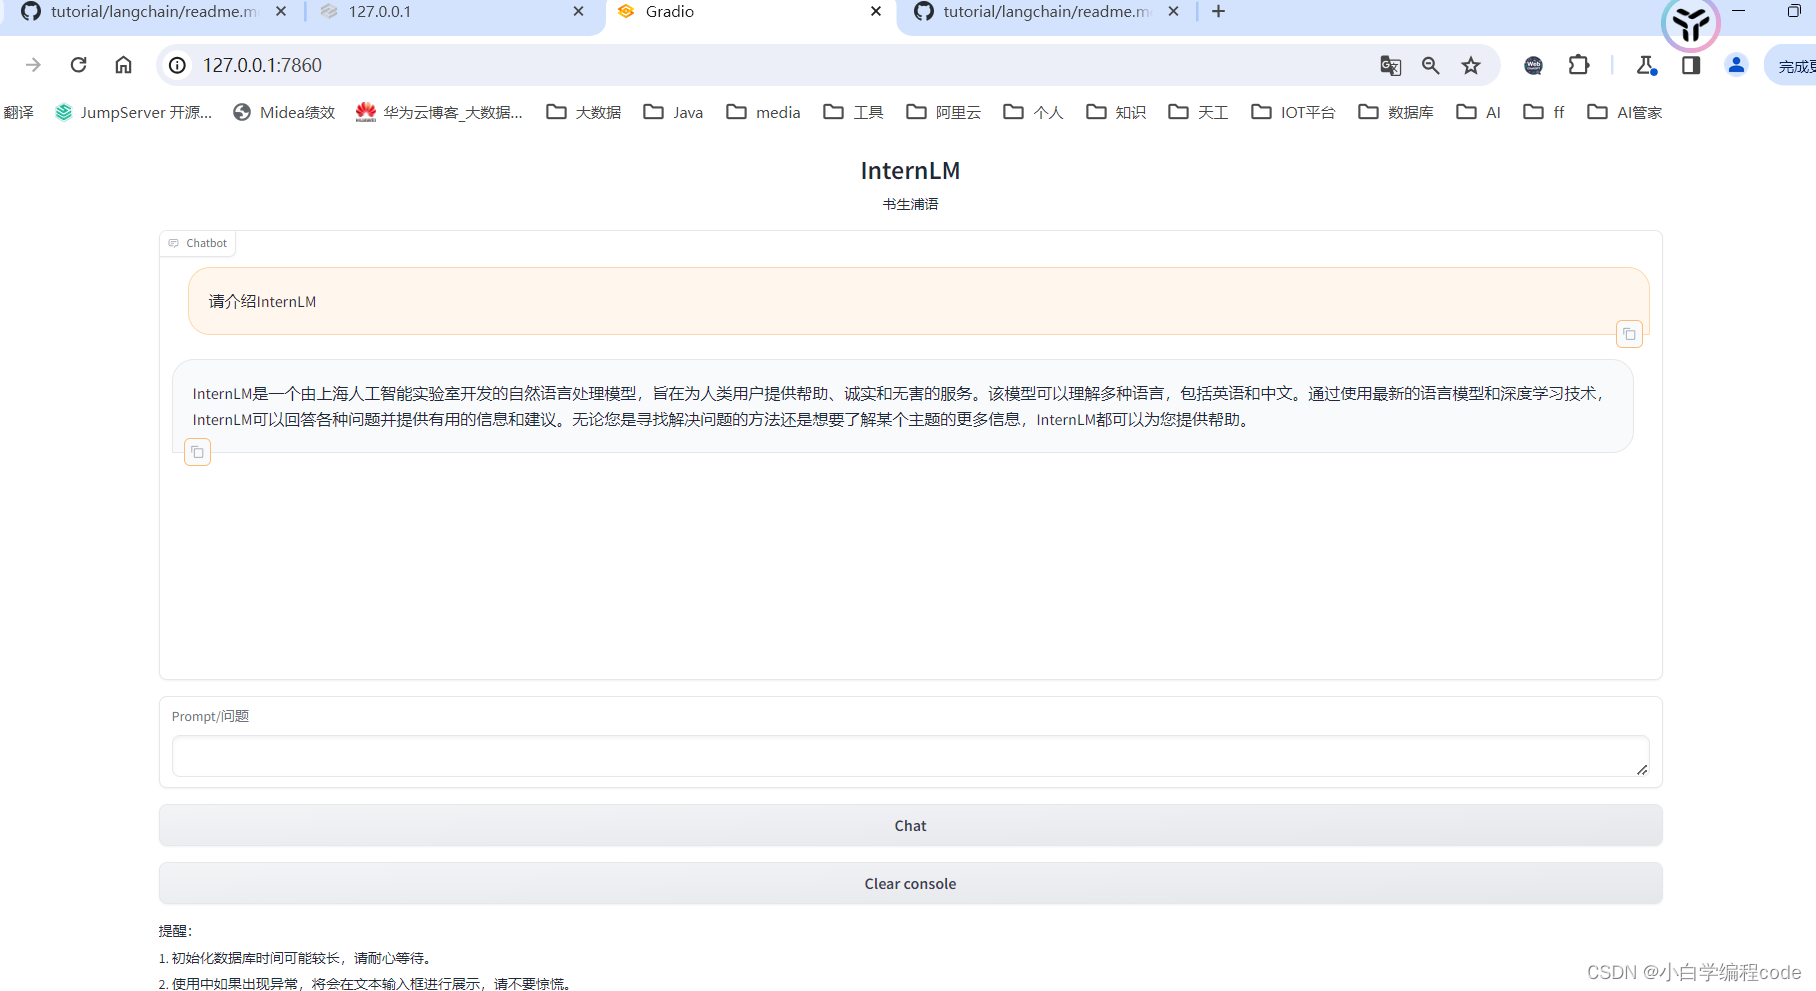Copy the InternLM bot response text
The image size is (1816, 991).
198,452
